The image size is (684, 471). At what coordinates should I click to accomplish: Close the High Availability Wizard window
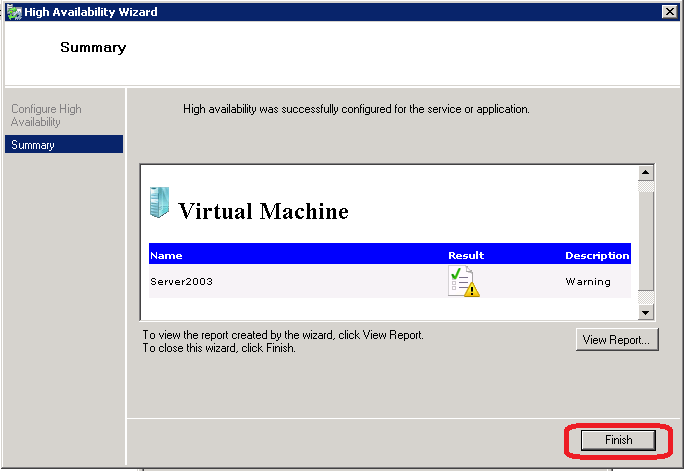(x=668, y=12)
